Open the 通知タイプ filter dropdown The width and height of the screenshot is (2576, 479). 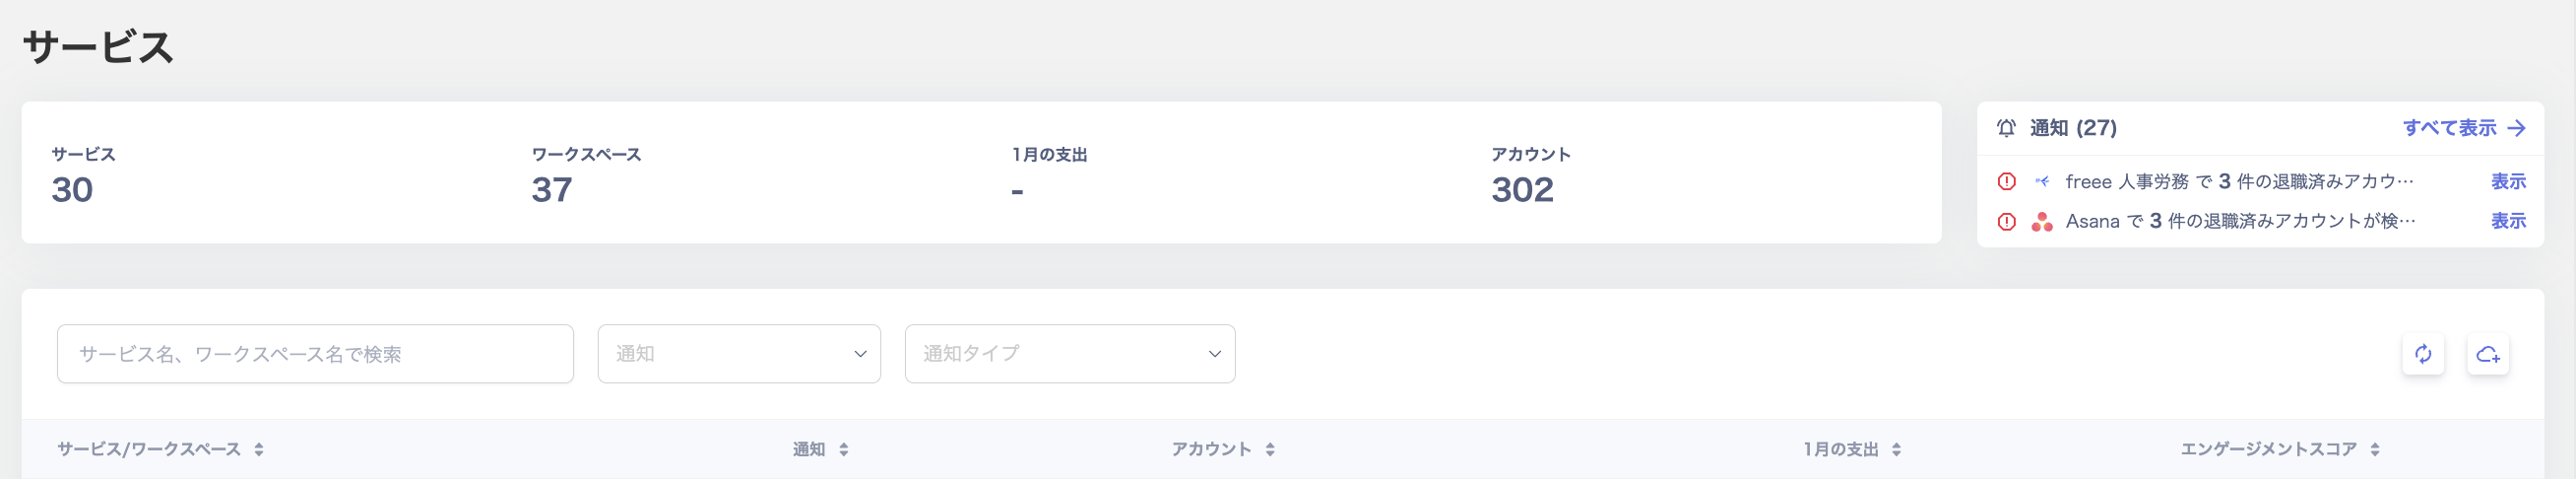pos(1069,354)
